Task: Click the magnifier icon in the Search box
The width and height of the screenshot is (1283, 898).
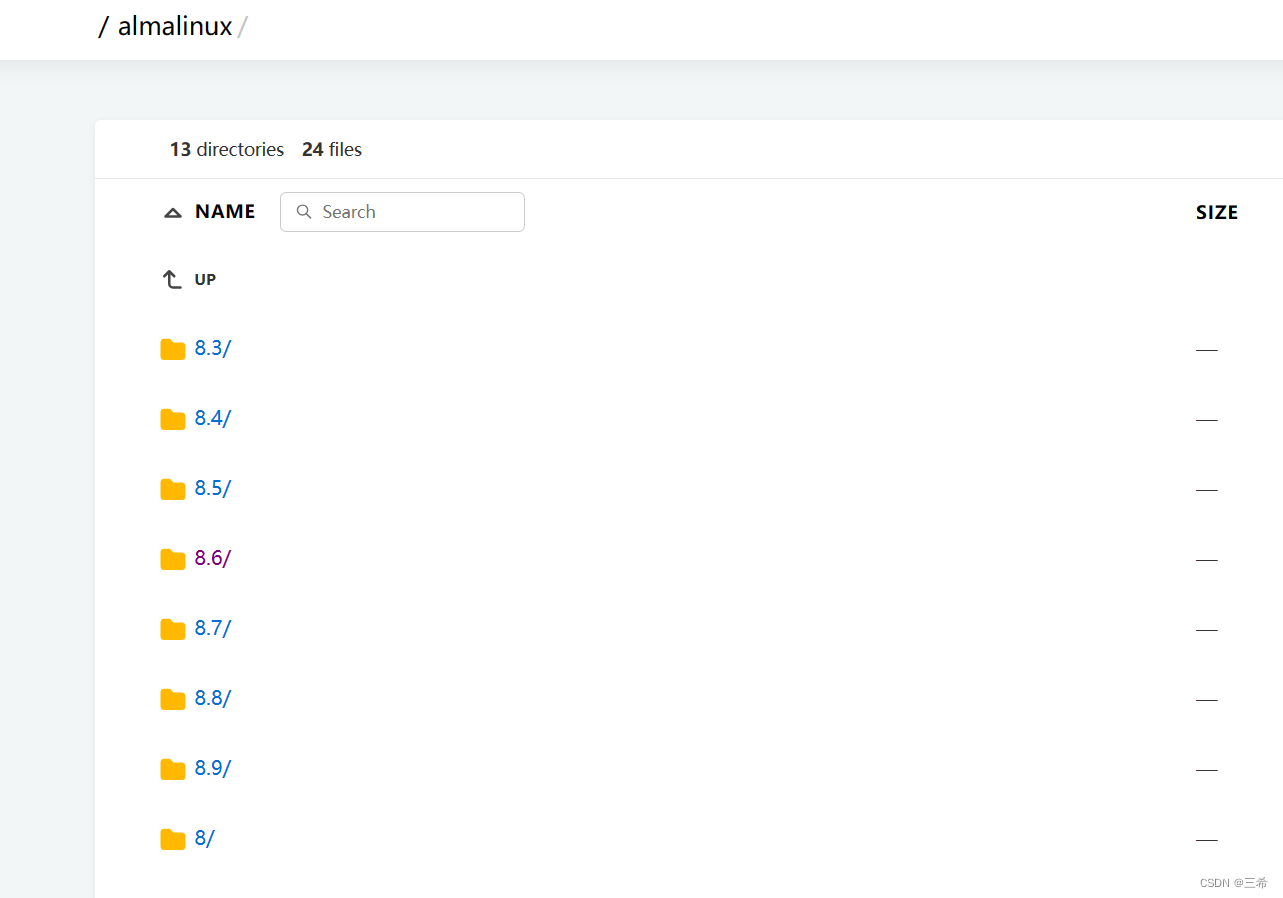Action: click(x=304, y=212)
